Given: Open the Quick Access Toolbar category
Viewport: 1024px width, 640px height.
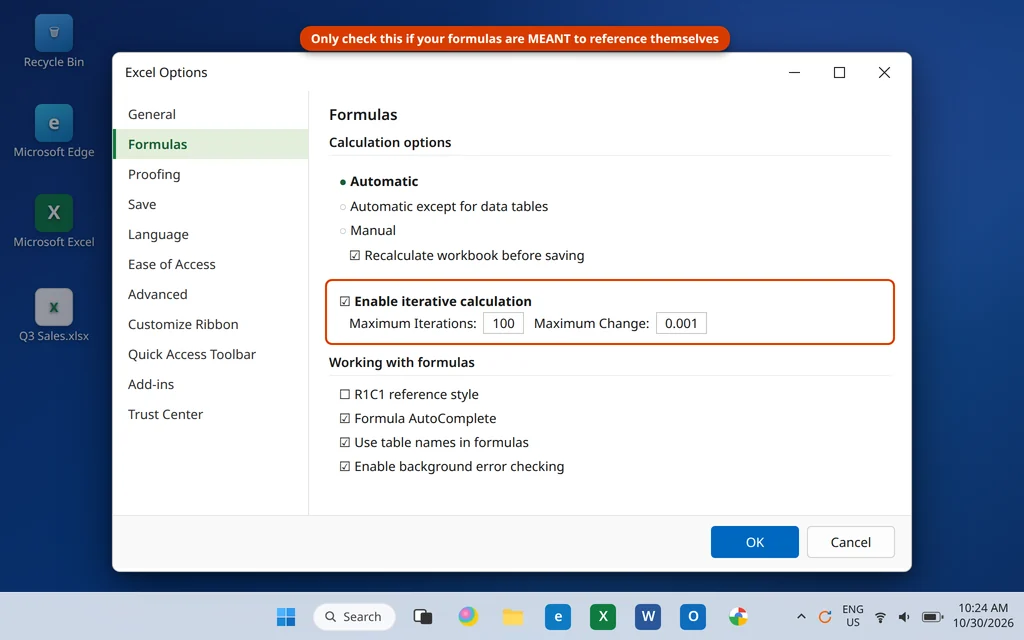Looking at the screenshot, I should (x=210, y=355).
